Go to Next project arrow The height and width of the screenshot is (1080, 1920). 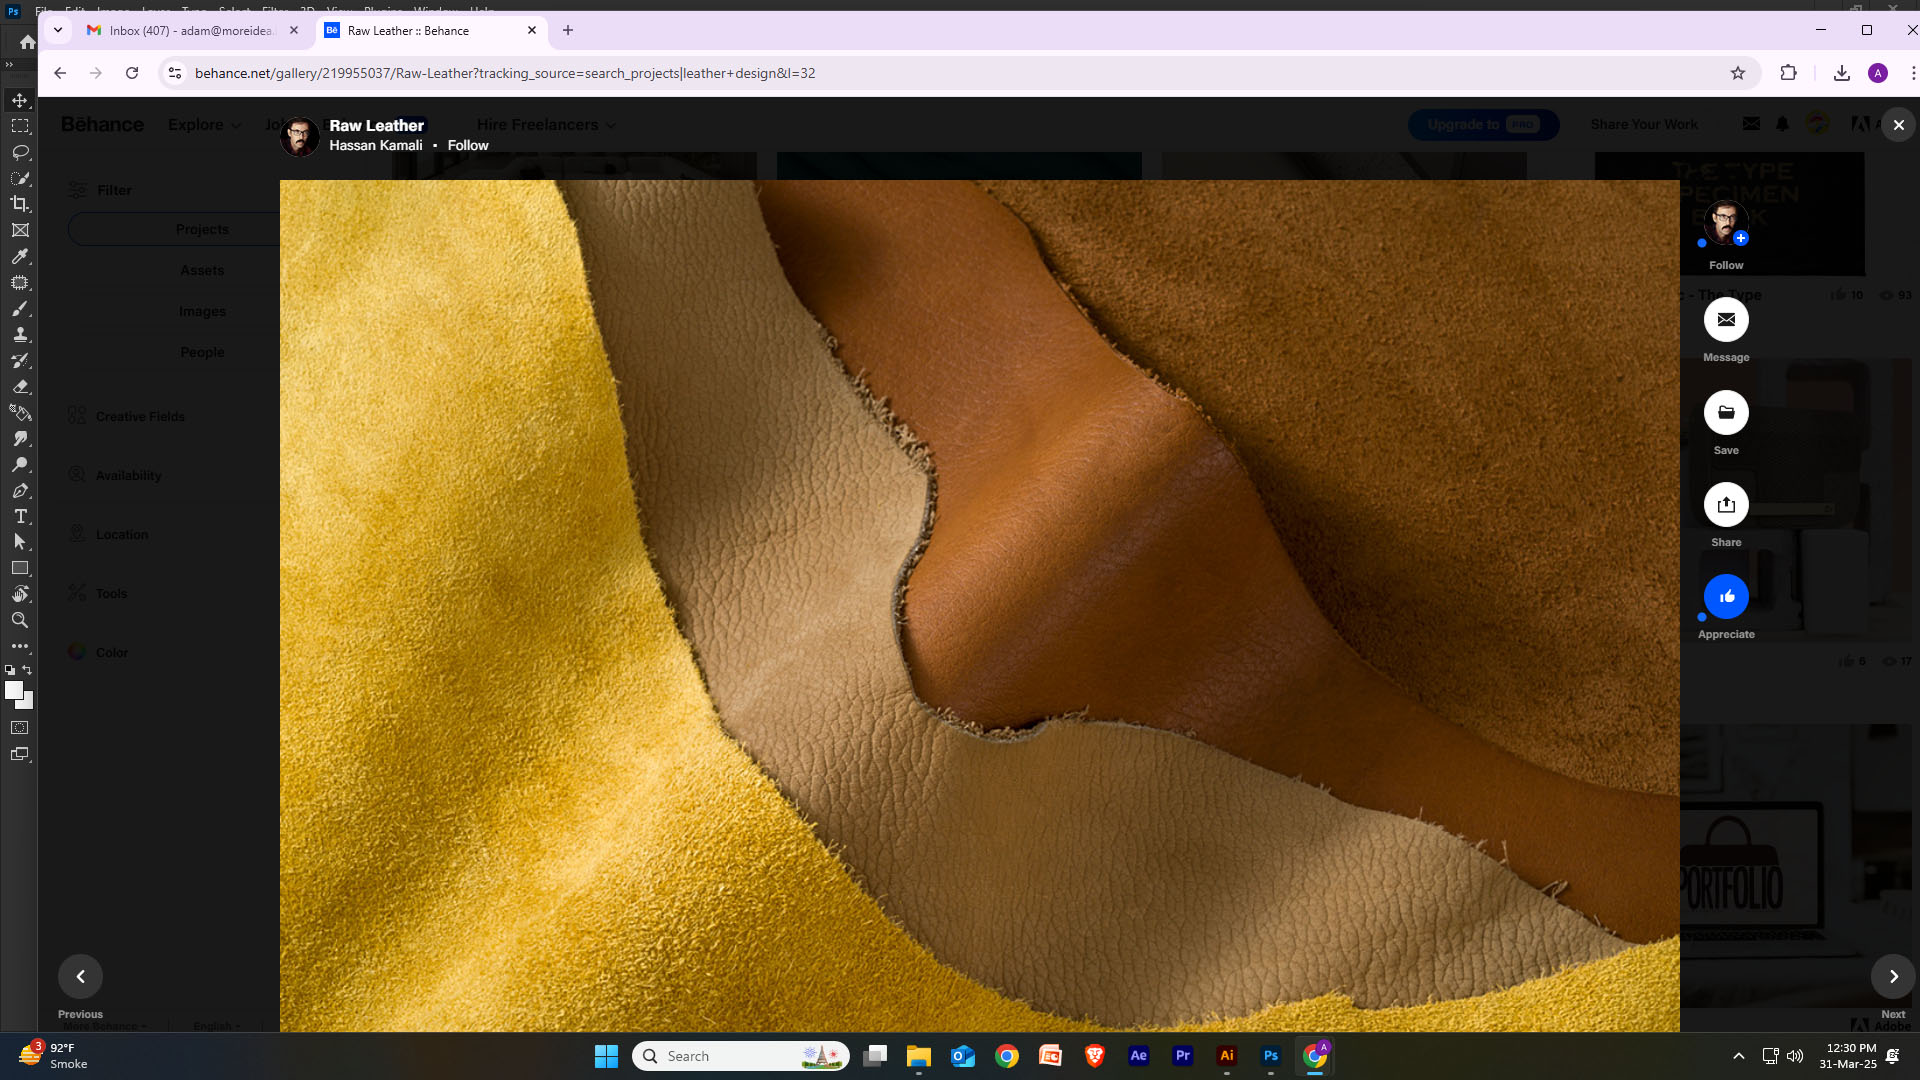1893,976
